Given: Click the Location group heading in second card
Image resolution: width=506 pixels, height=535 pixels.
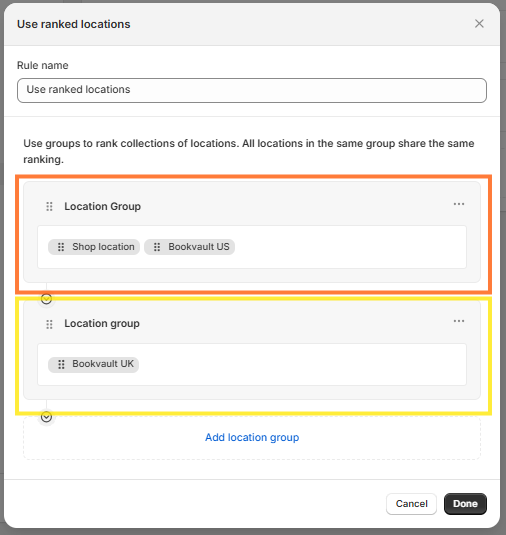Looking at the screenshot, I should (102, 323).
